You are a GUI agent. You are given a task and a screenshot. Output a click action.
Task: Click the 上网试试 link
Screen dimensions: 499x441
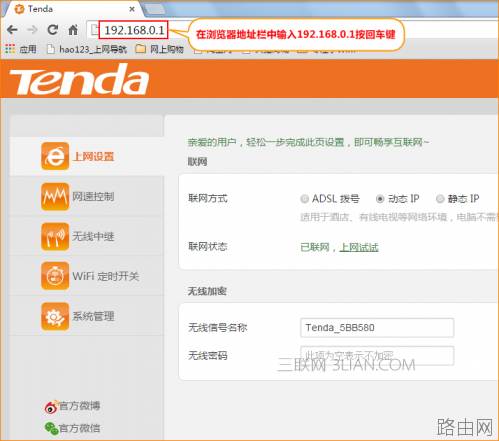[359, 247]
